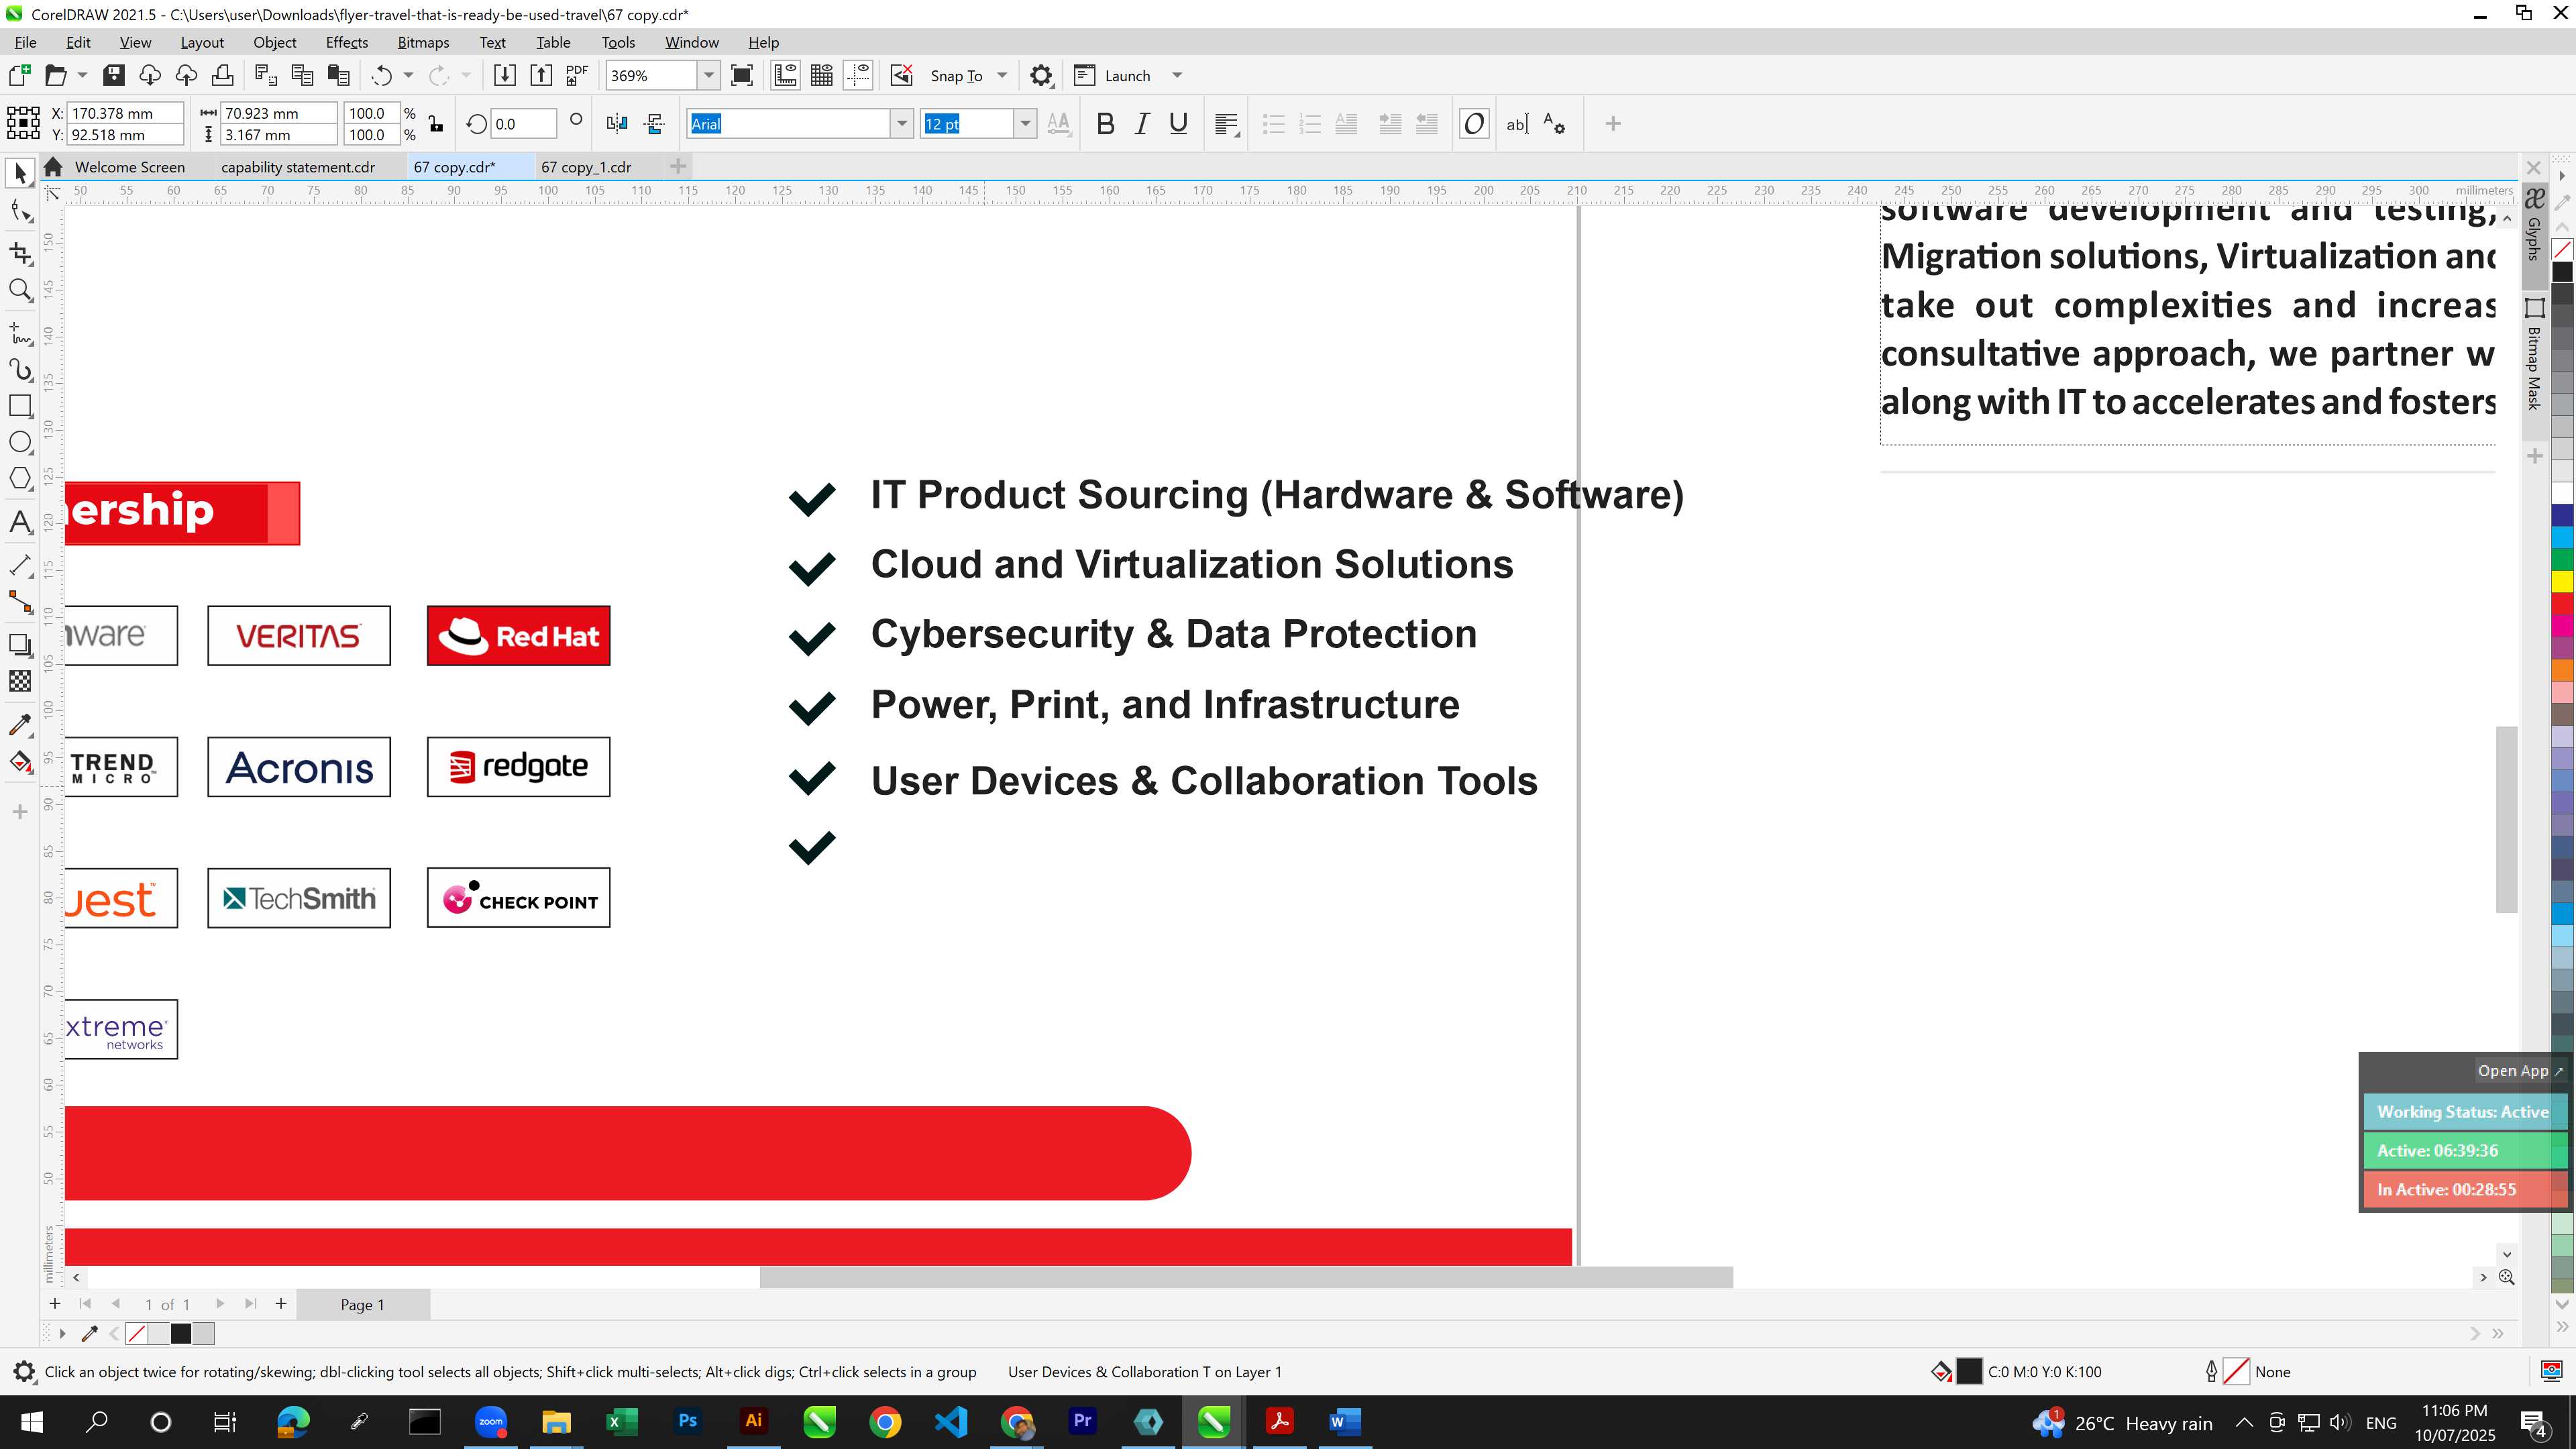Click the Full-screen preview icon

click(742, 75)
